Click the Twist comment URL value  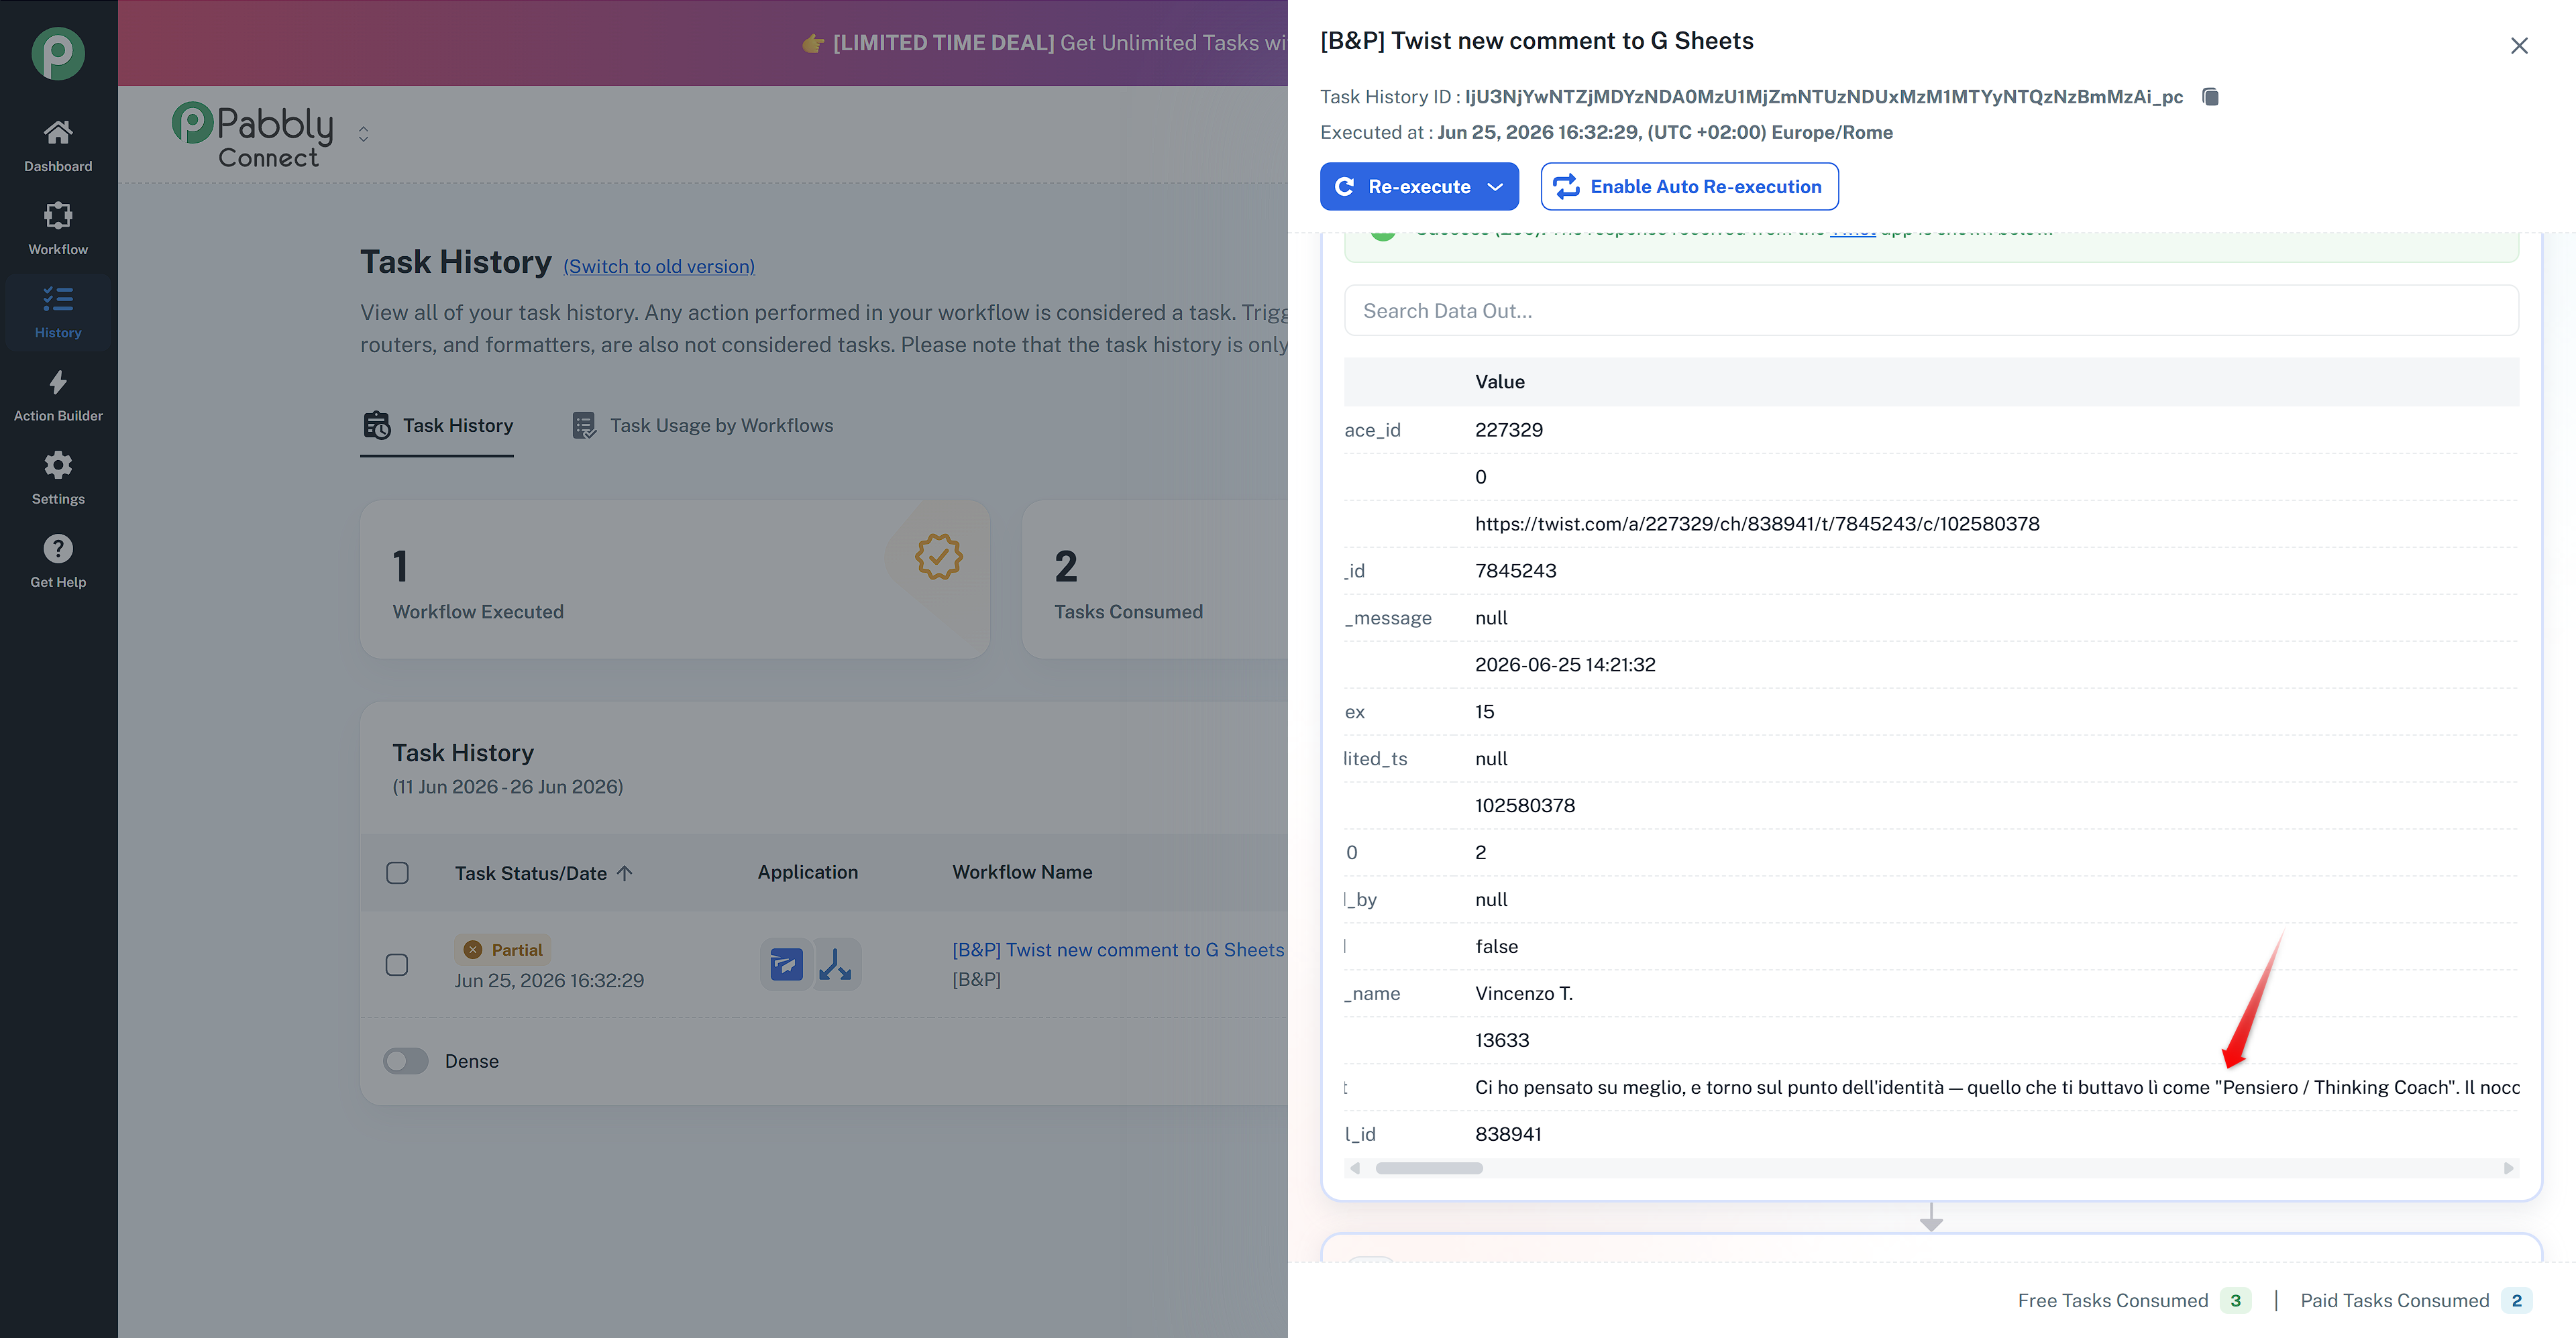(x=1757, y=524)
